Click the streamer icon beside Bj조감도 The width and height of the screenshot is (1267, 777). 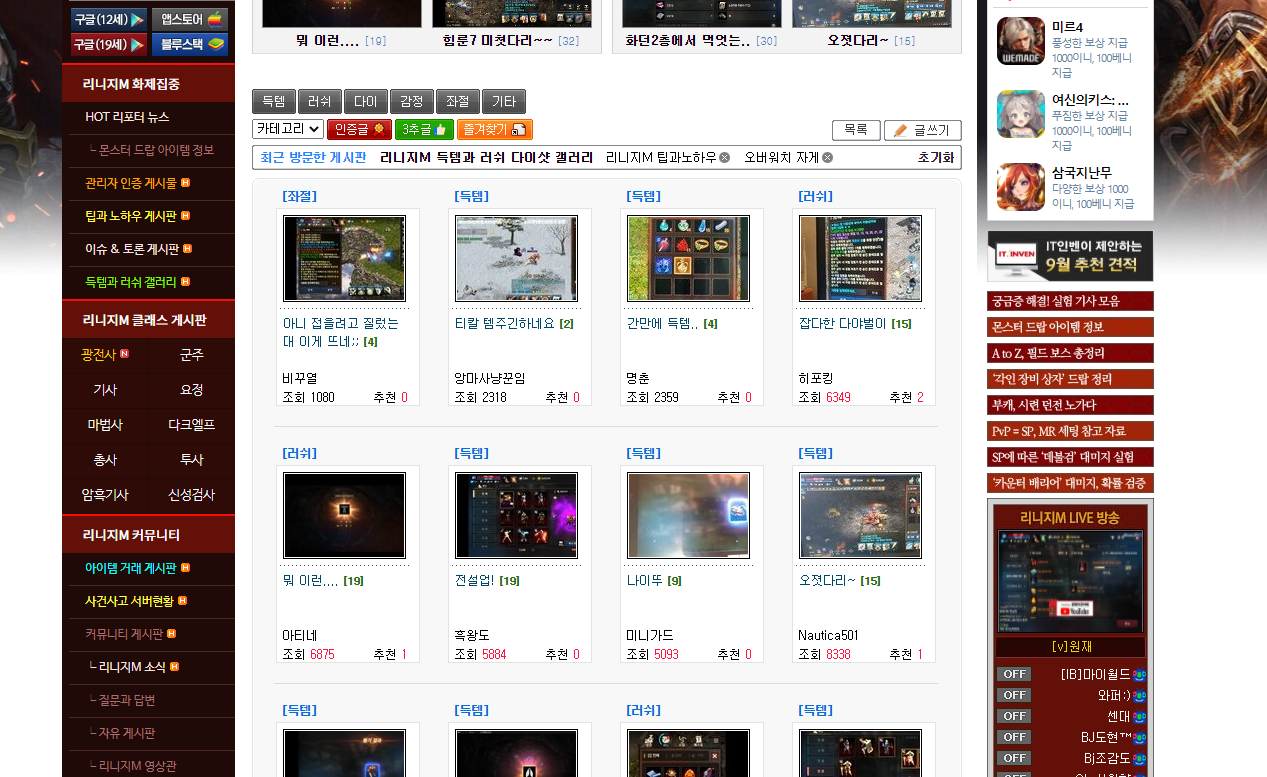point(1140,759)
